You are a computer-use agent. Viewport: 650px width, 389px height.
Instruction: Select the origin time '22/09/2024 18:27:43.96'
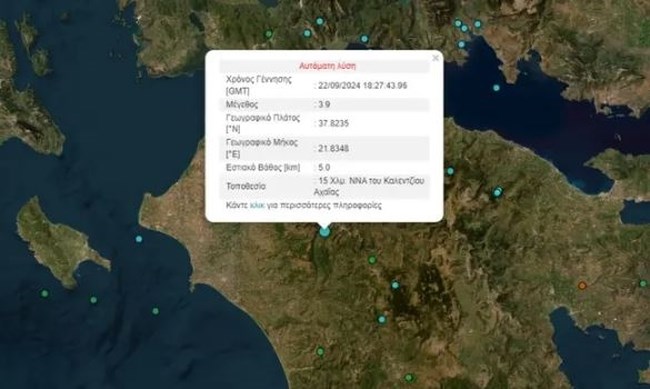point(363,85)
